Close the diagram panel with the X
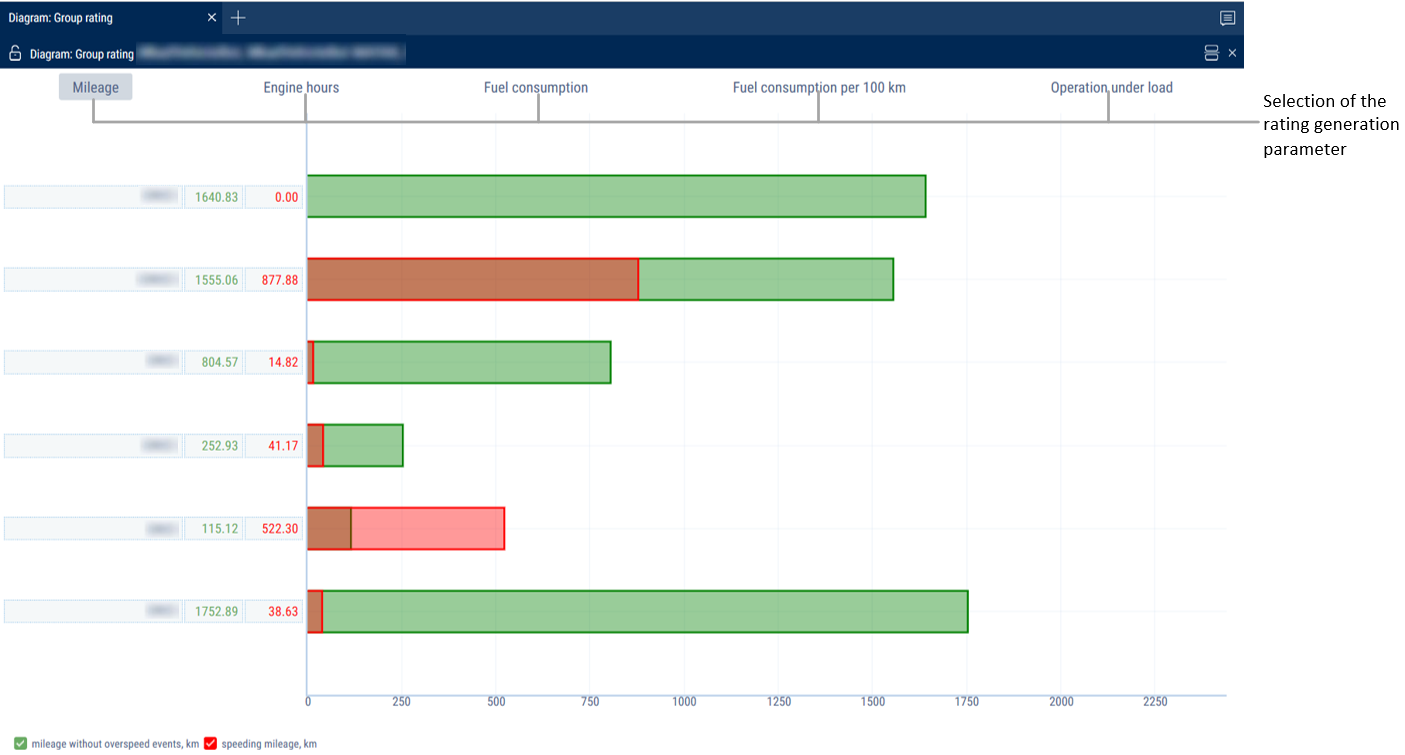Viewport: 1405px width, 755px height. pos(1232,53)
